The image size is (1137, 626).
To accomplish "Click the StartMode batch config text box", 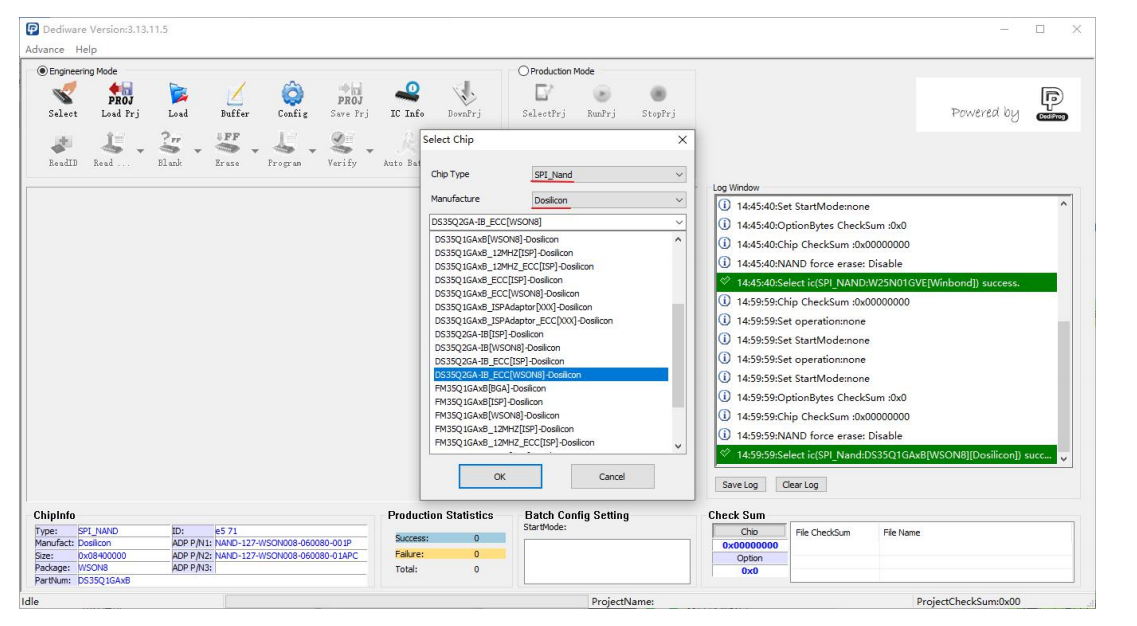I will tap(607, 561).
